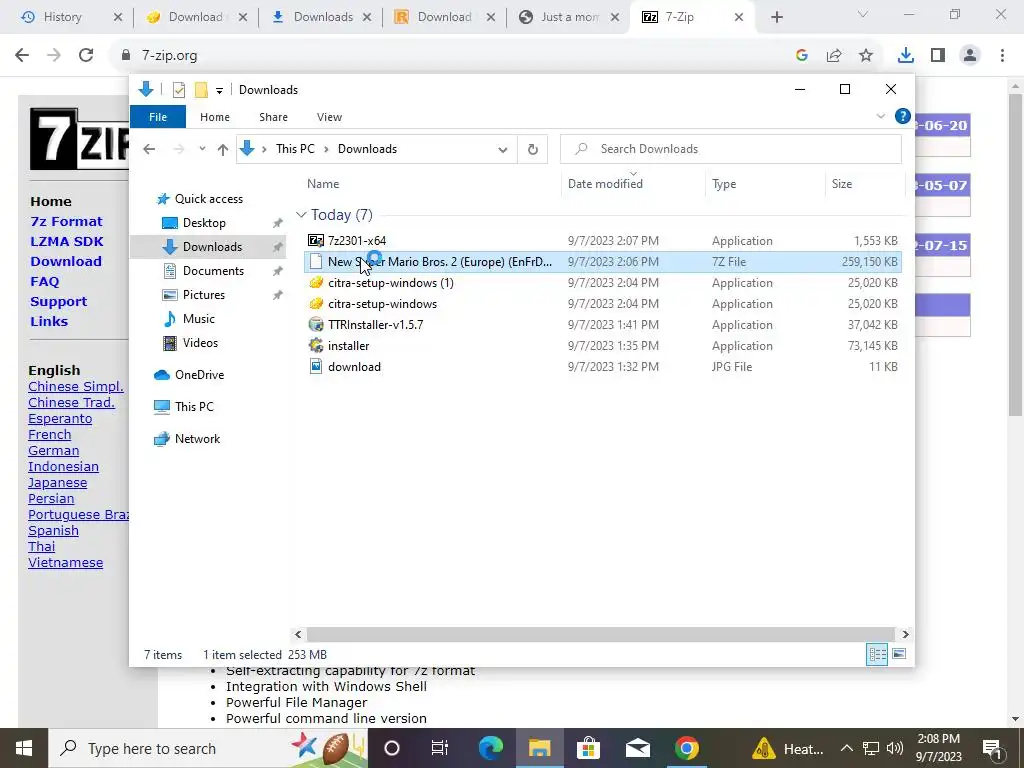The height and width of the screenshot is (768, 1024).
Task: Open Chrome side panel icon
Action: pyautogui.click(x=938, y=56)
